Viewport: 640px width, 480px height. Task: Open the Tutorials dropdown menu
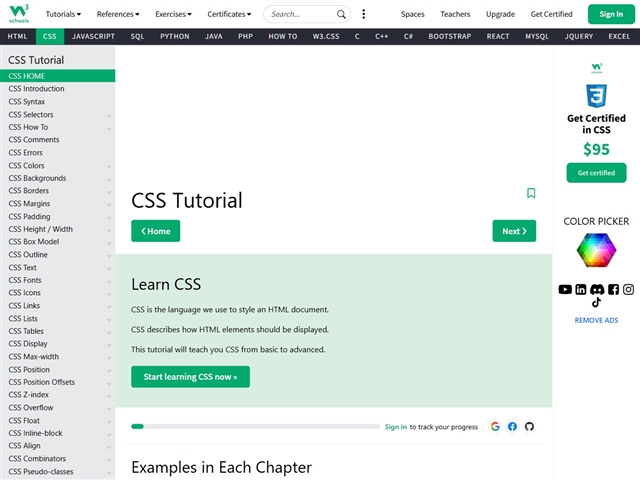tap(63, 14)
